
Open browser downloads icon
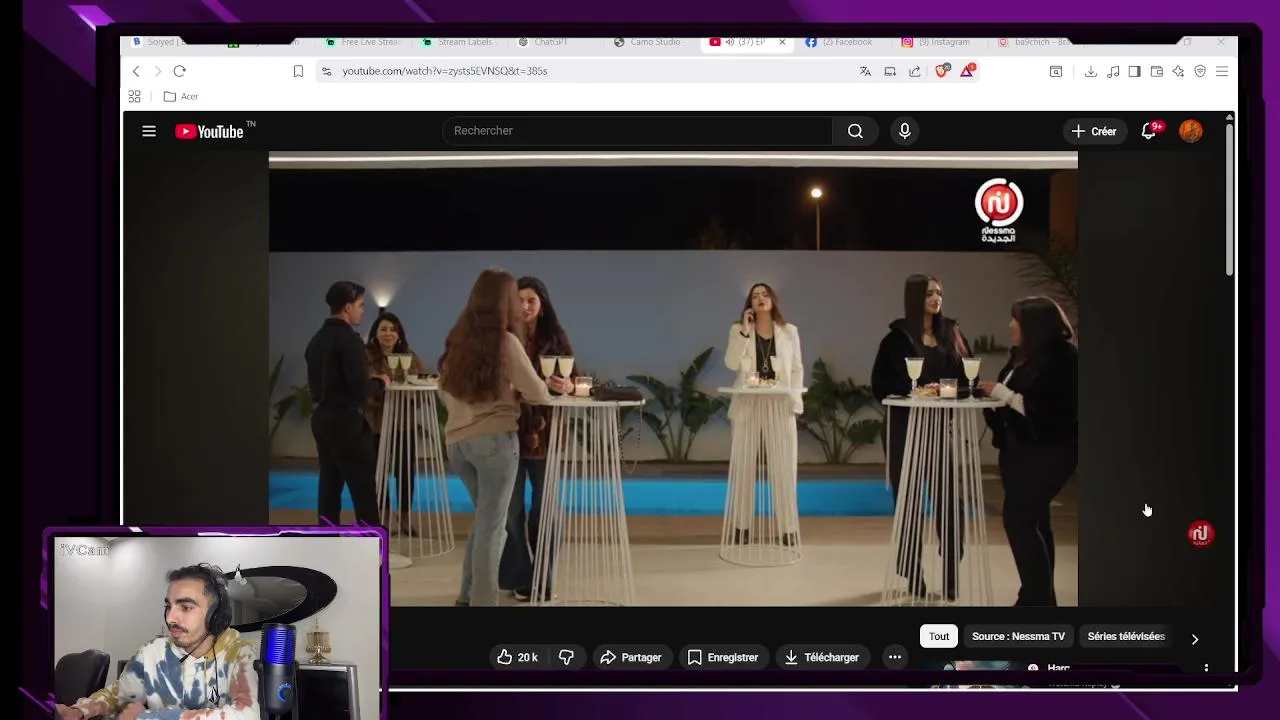pyautogui.click(x=1090, y=71)
